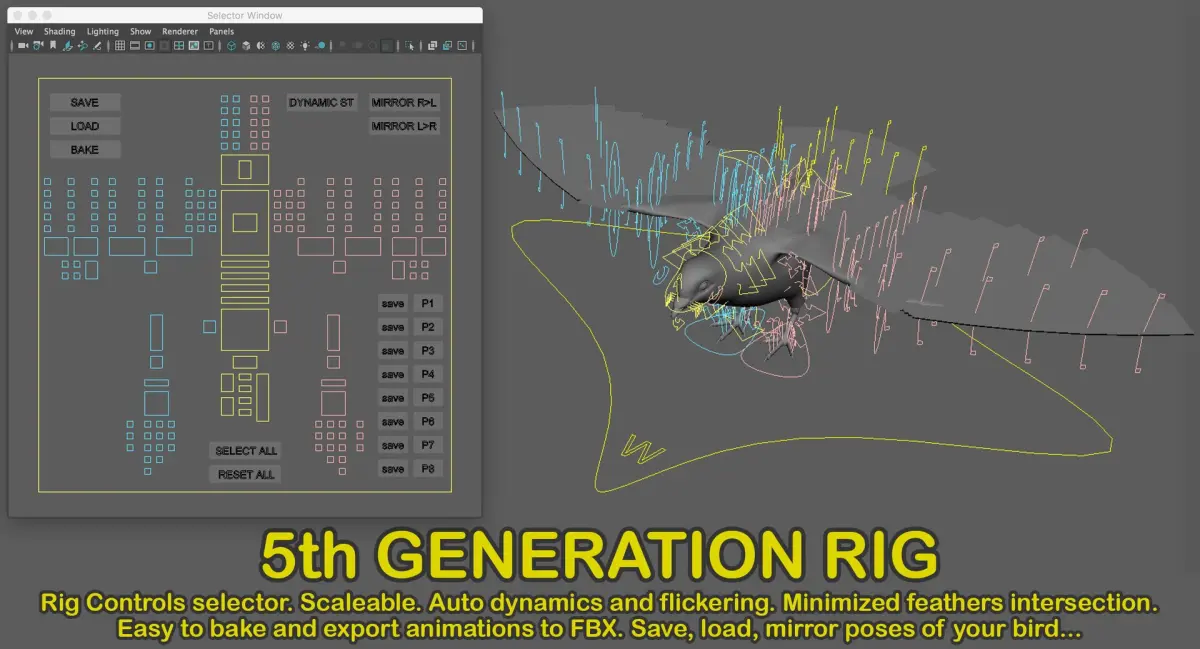Select the tall pink leg control rectangle

[332, 333]
